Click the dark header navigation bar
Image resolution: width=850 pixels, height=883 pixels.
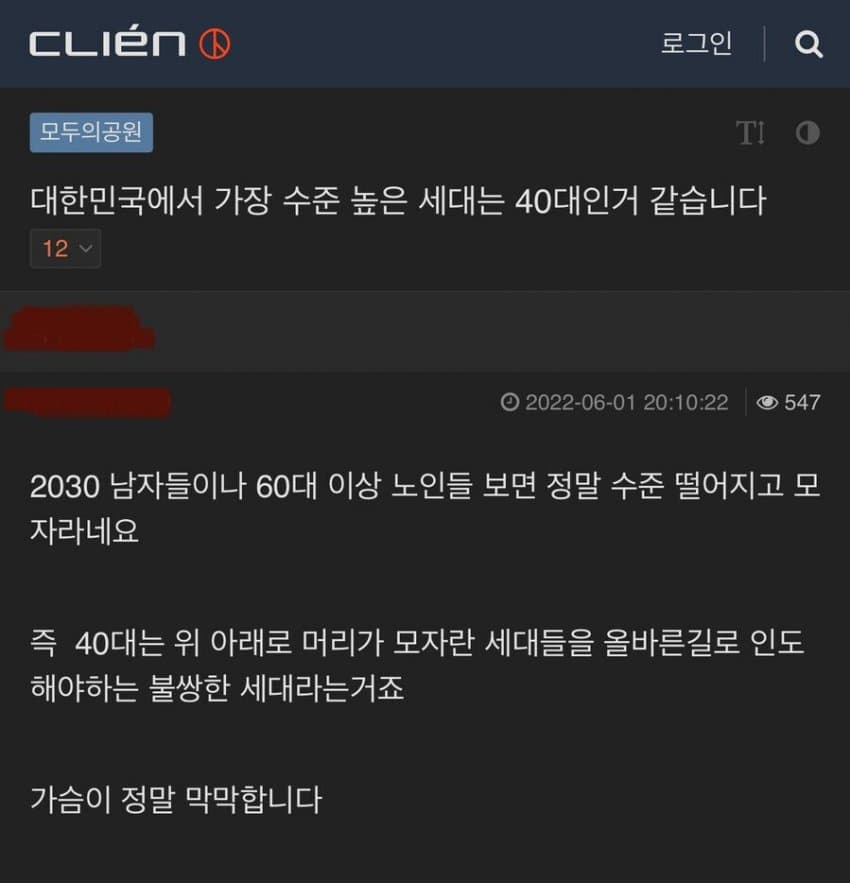pos(425,44)
